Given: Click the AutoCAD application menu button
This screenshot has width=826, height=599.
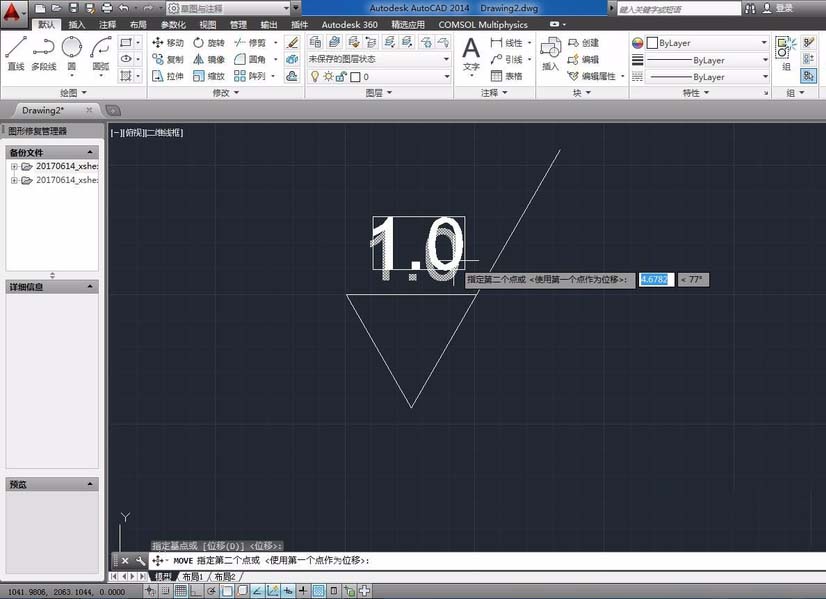Looking at the screenshot, I should pyautogui.click(x=12, y=12).
